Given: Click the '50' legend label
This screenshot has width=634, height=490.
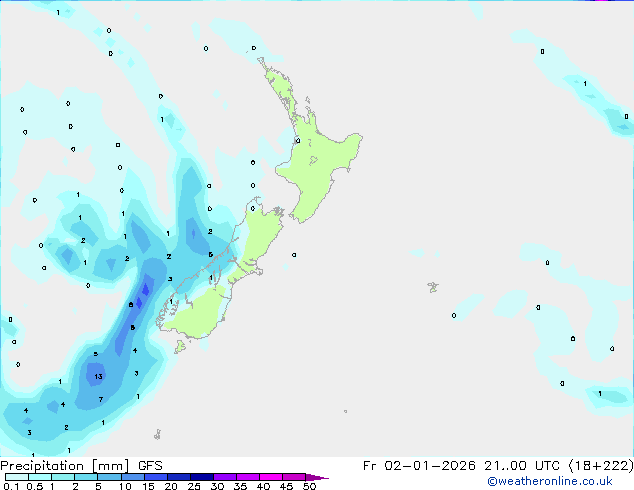Looking at the screenshot, I should (309, 486).
